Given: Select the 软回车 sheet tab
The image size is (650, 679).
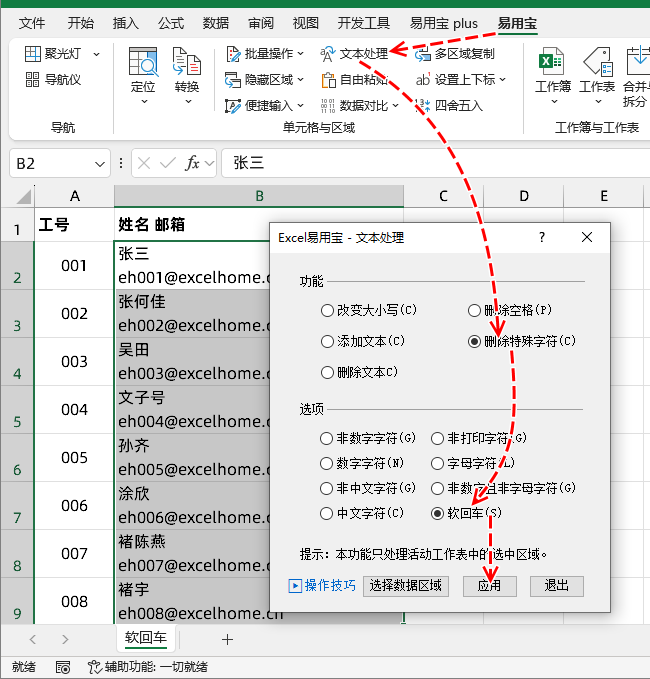Looking at the screenshot, I should (146, 638).
